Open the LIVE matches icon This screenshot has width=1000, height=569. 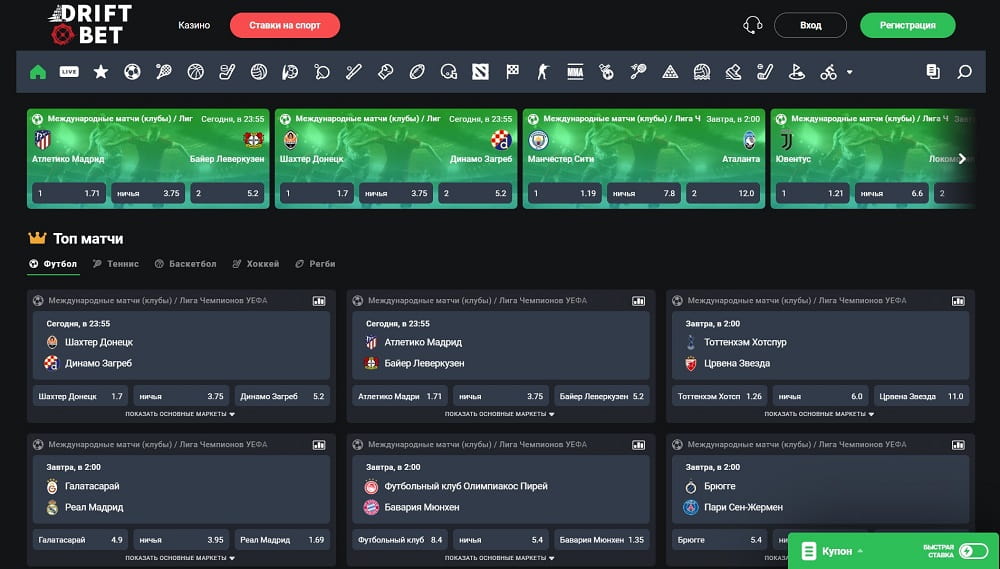(69, 72)
